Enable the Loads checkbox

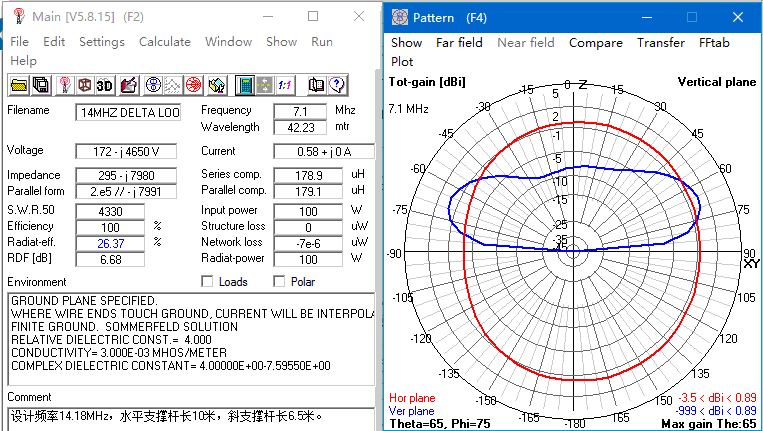[x=207, y=282]
